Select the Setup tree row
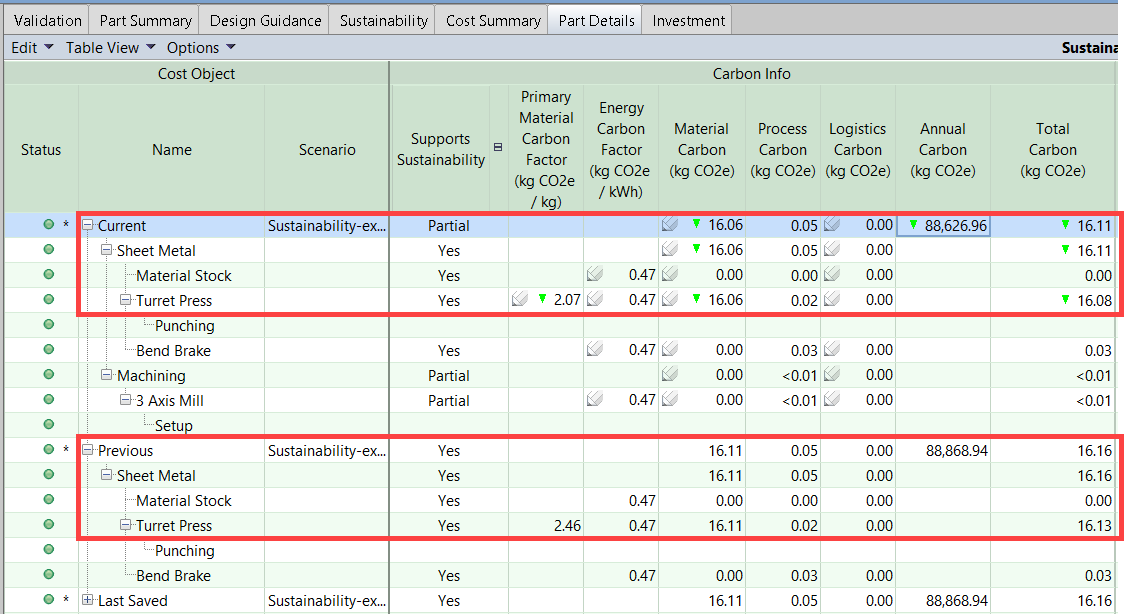 coord(173,426)
